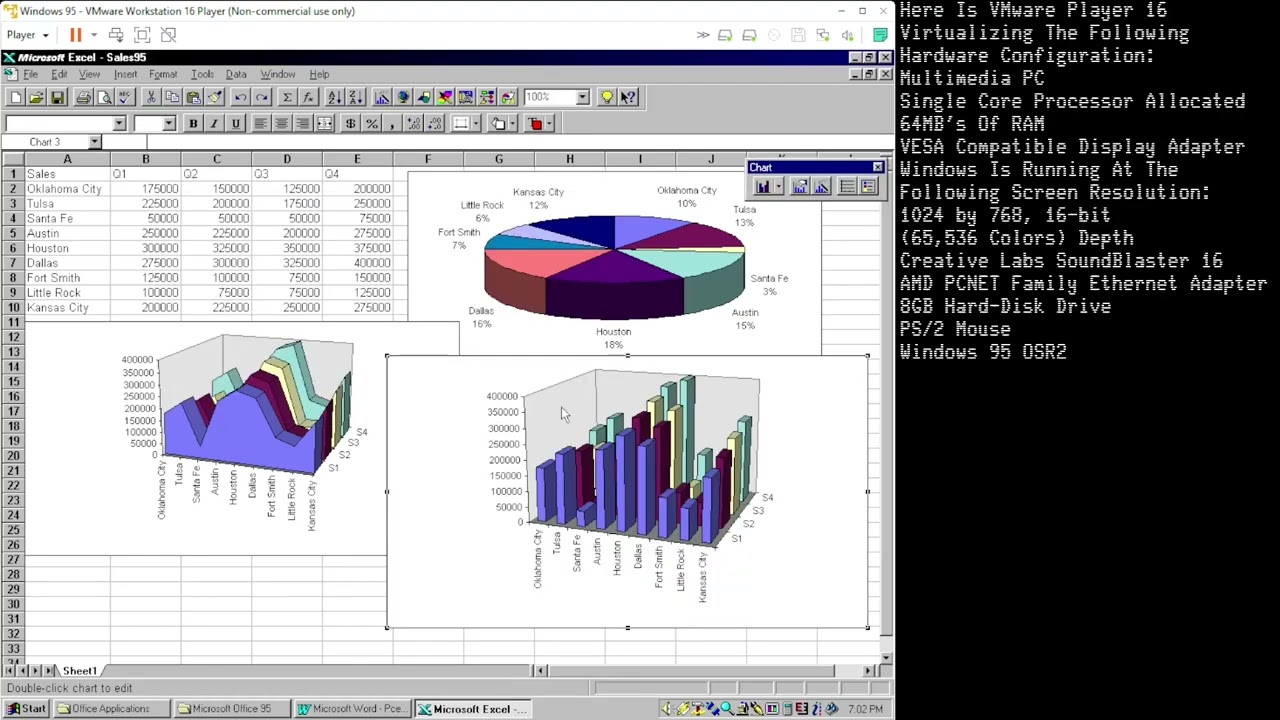Run the spelling check (ABC) tool
Screen dimensions: 1280x720
click(x=125, y=97)
